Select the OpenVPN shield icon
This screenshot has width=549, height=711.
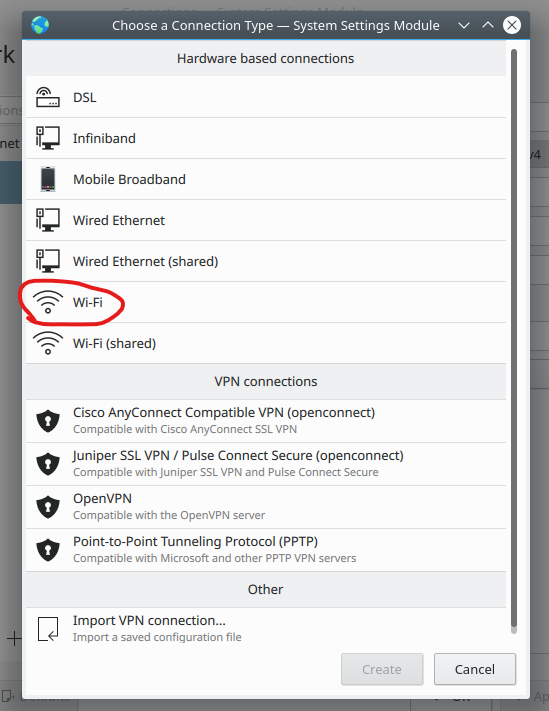point(48,506)
